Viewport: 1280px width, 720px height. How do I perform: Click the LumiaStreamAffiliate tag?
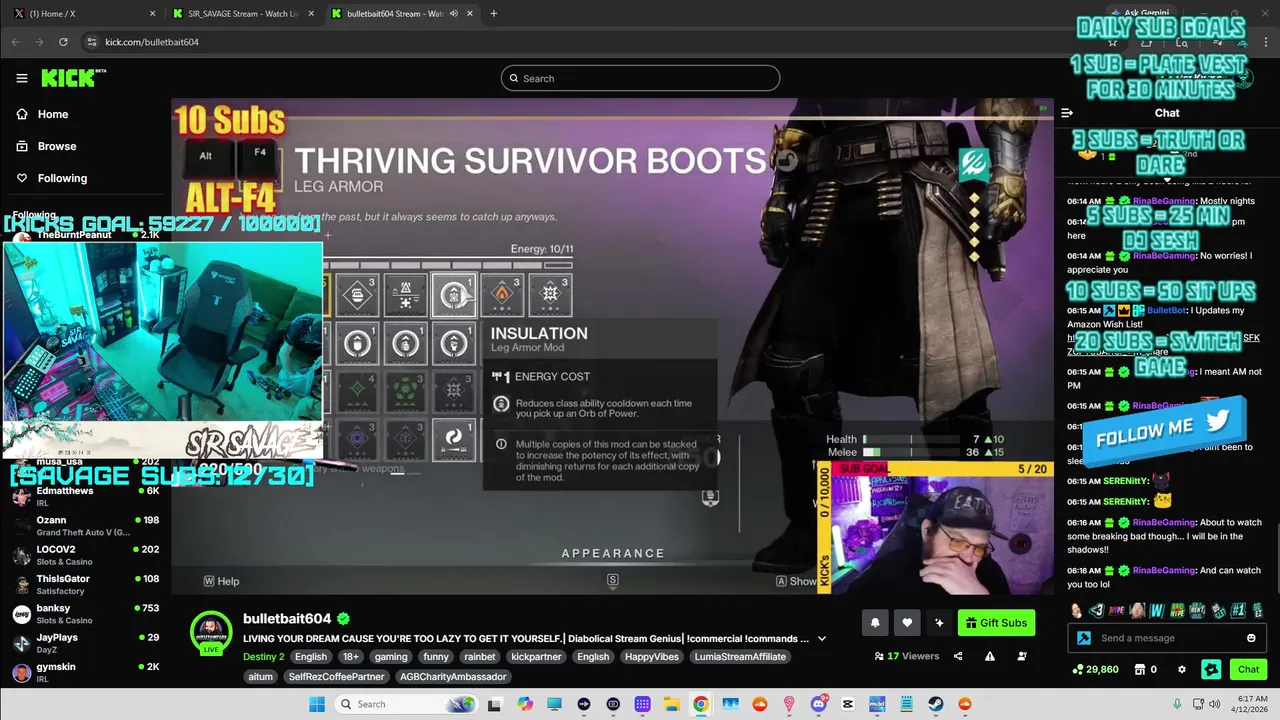click(738, 657)
